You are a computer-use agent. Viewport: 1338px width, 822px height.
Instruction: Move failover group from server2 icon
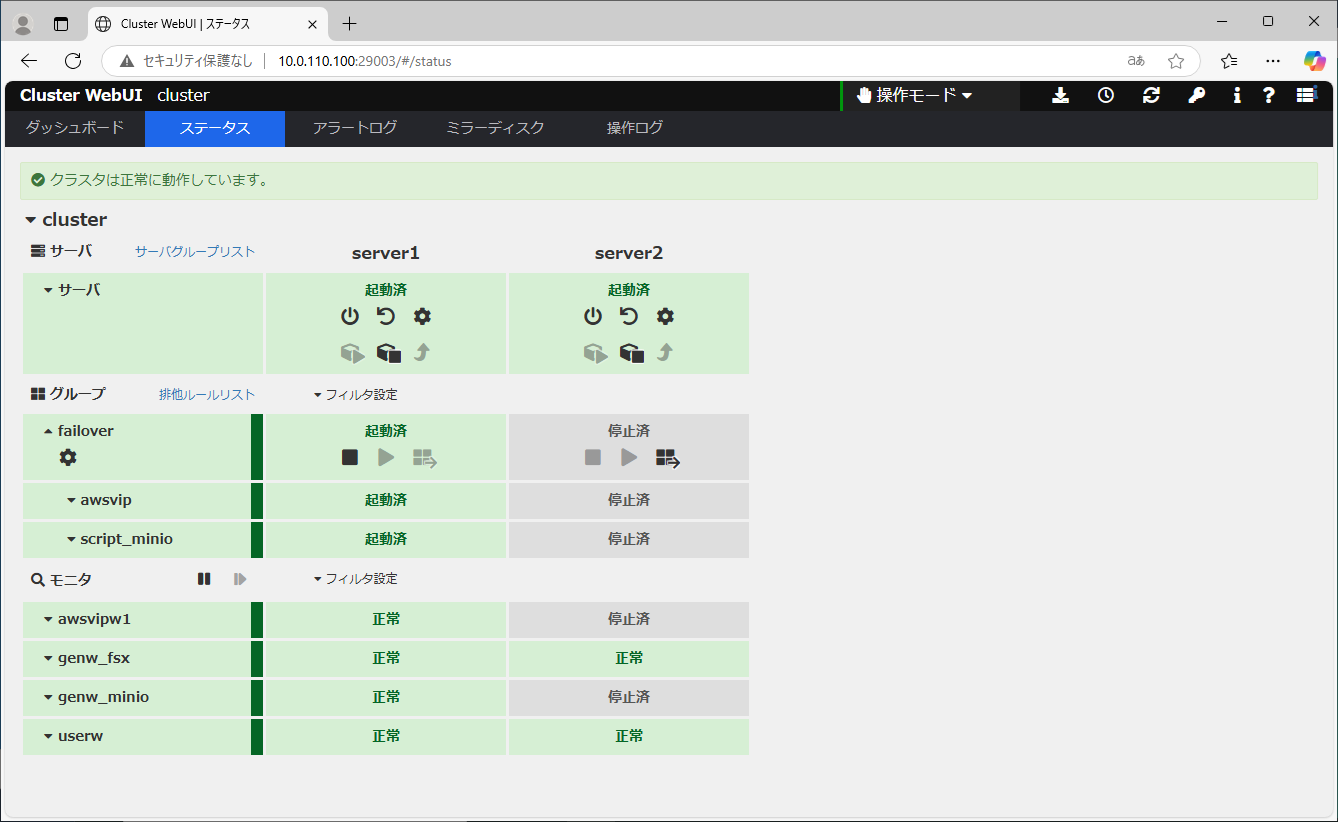click(668, 458)
